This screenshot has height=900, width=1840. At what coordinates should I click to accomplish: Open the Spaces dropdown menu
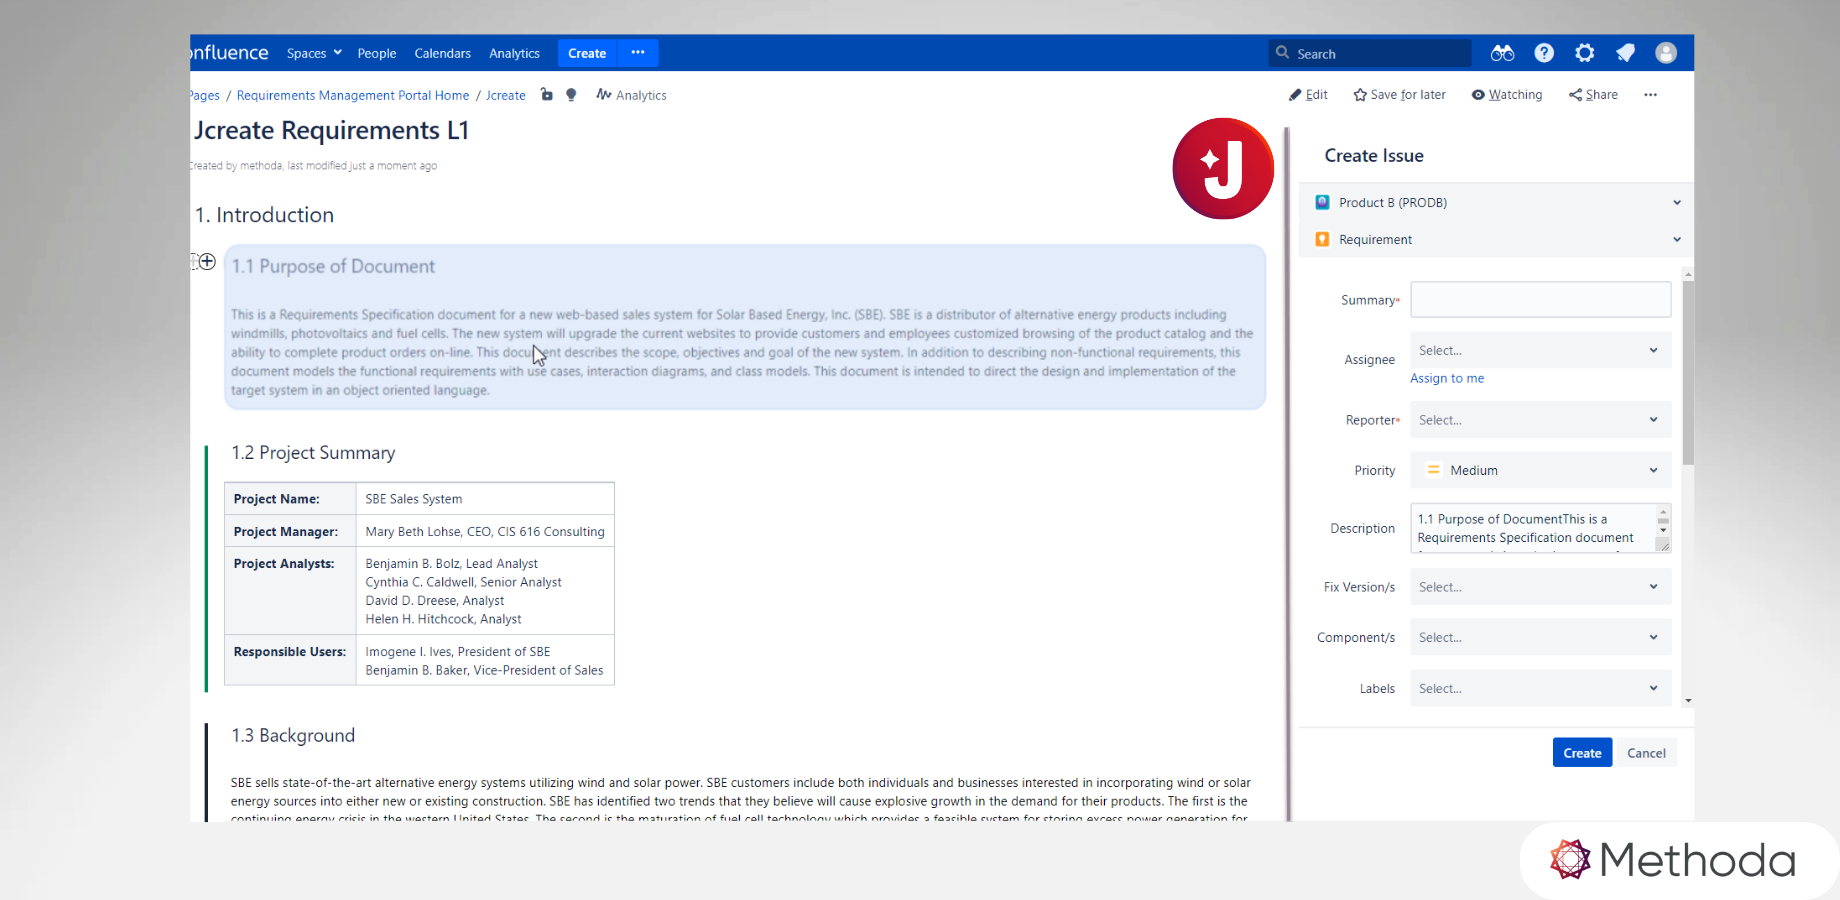314,53
